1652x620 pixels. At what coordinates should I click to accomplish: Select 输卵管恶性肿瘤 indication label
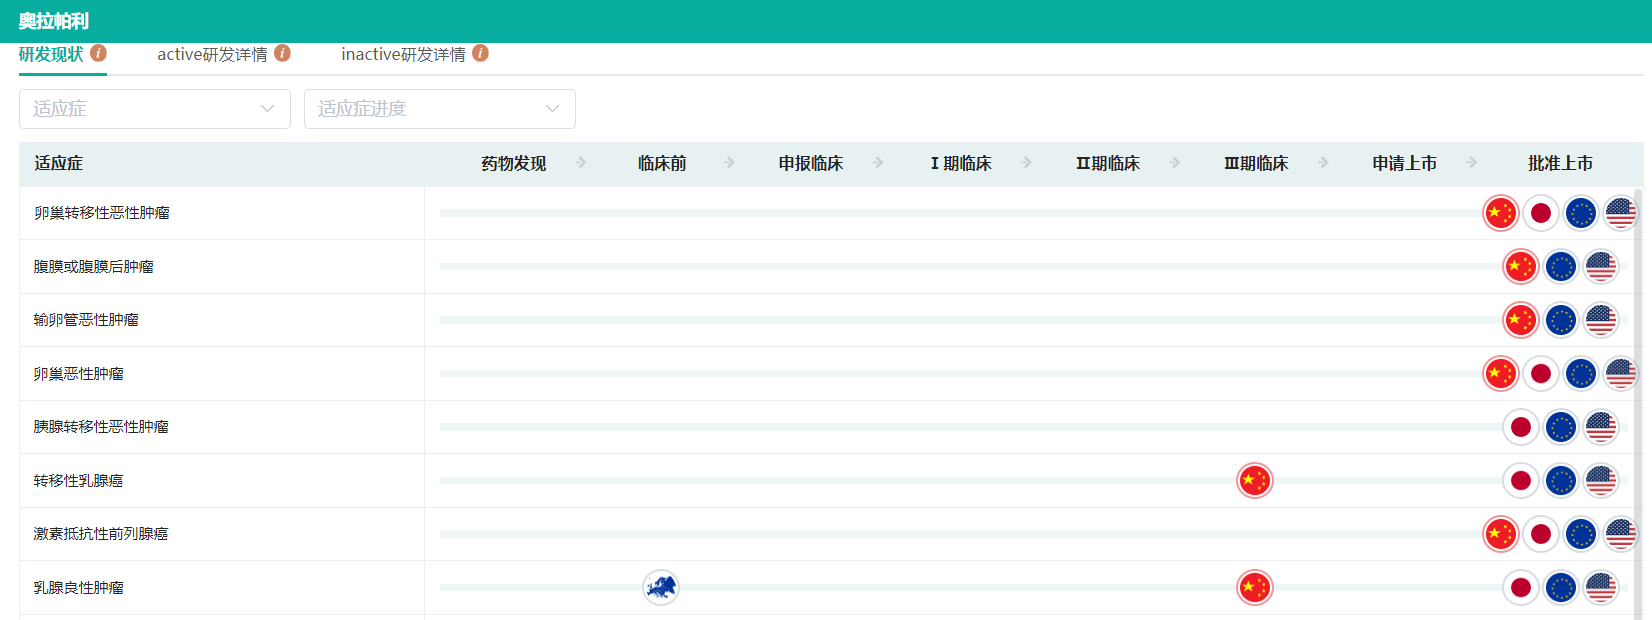click(86, 320)
